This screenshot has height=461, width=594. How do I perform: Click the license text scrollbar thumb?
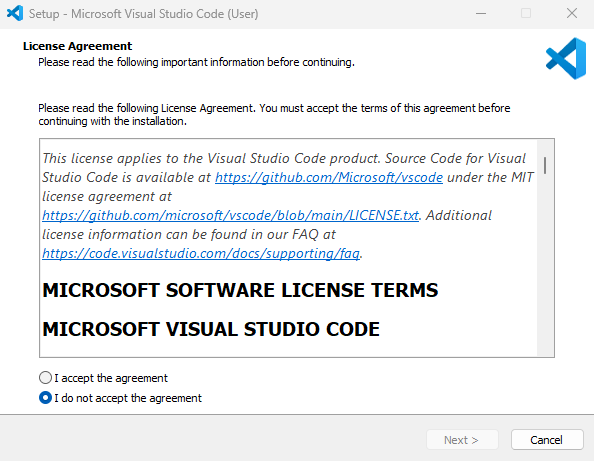click(x=545, y=166)
